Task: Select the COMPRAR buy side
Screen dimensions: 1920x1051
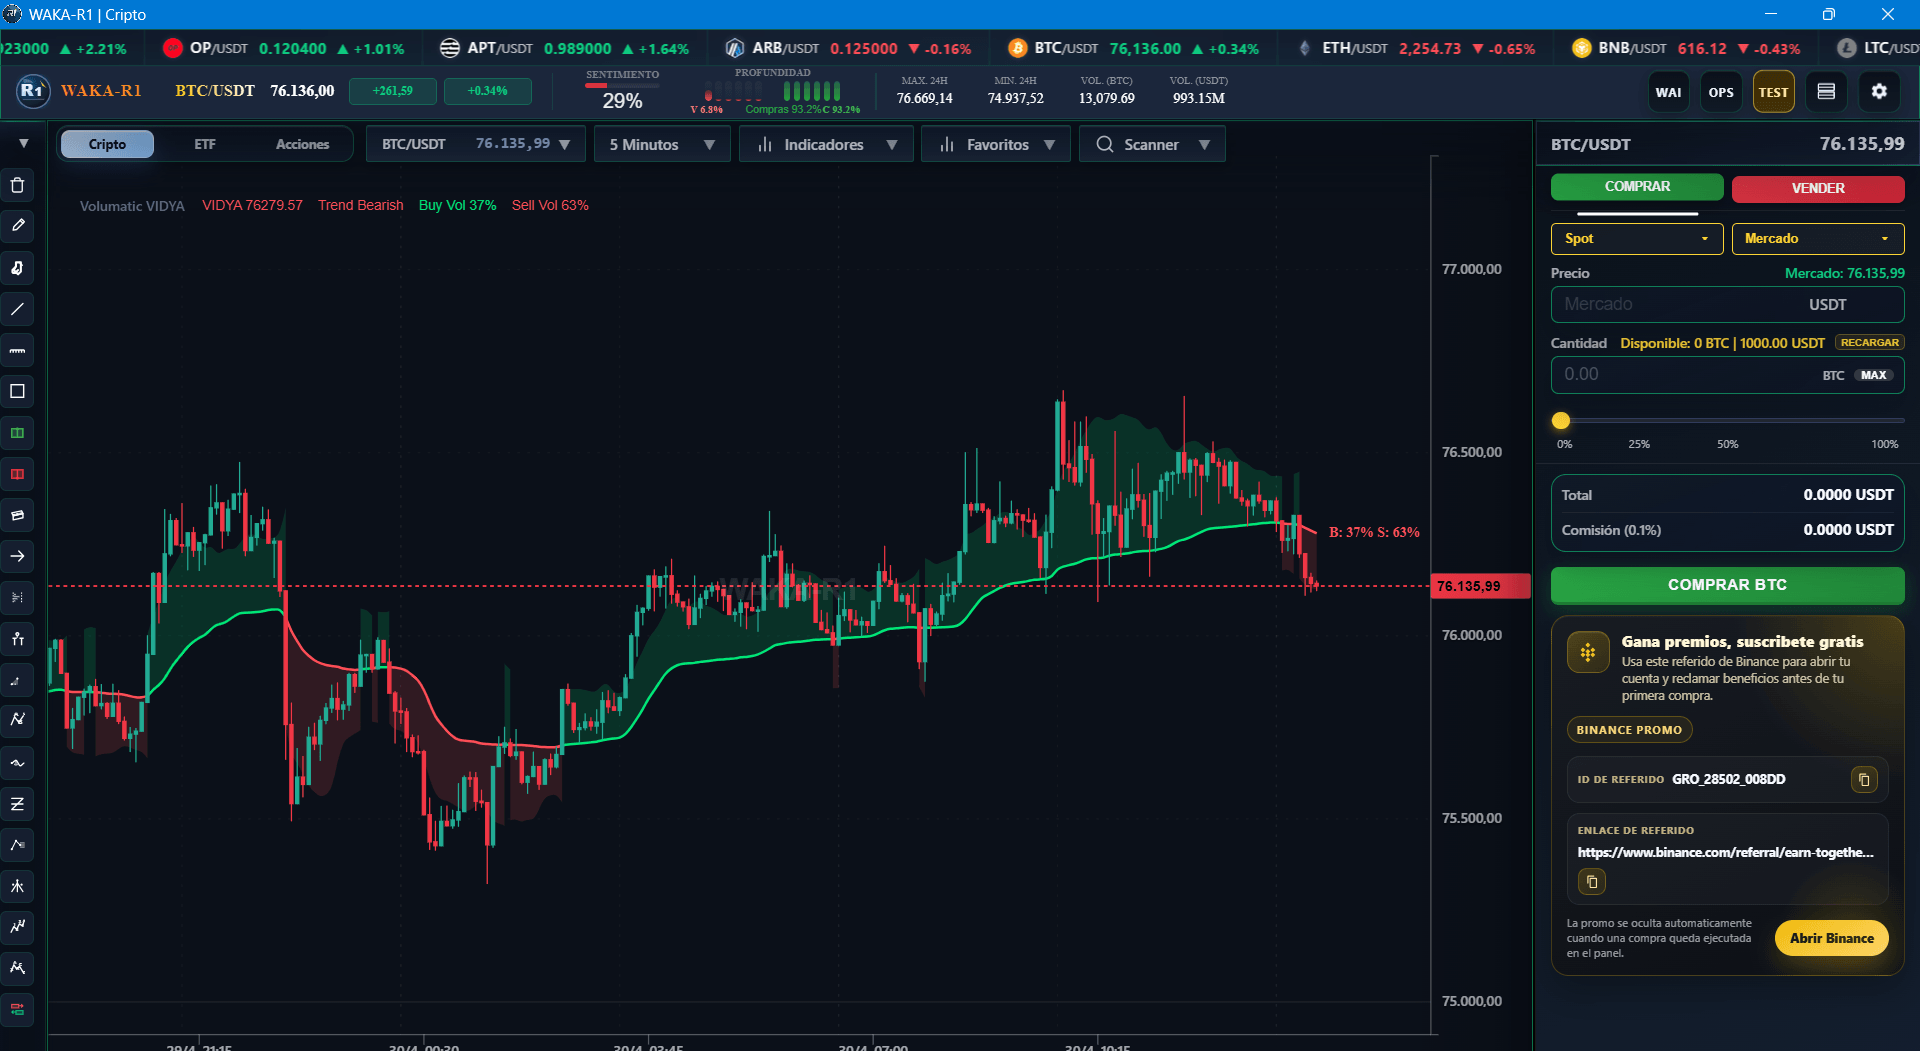Action: coord(1637,187)
